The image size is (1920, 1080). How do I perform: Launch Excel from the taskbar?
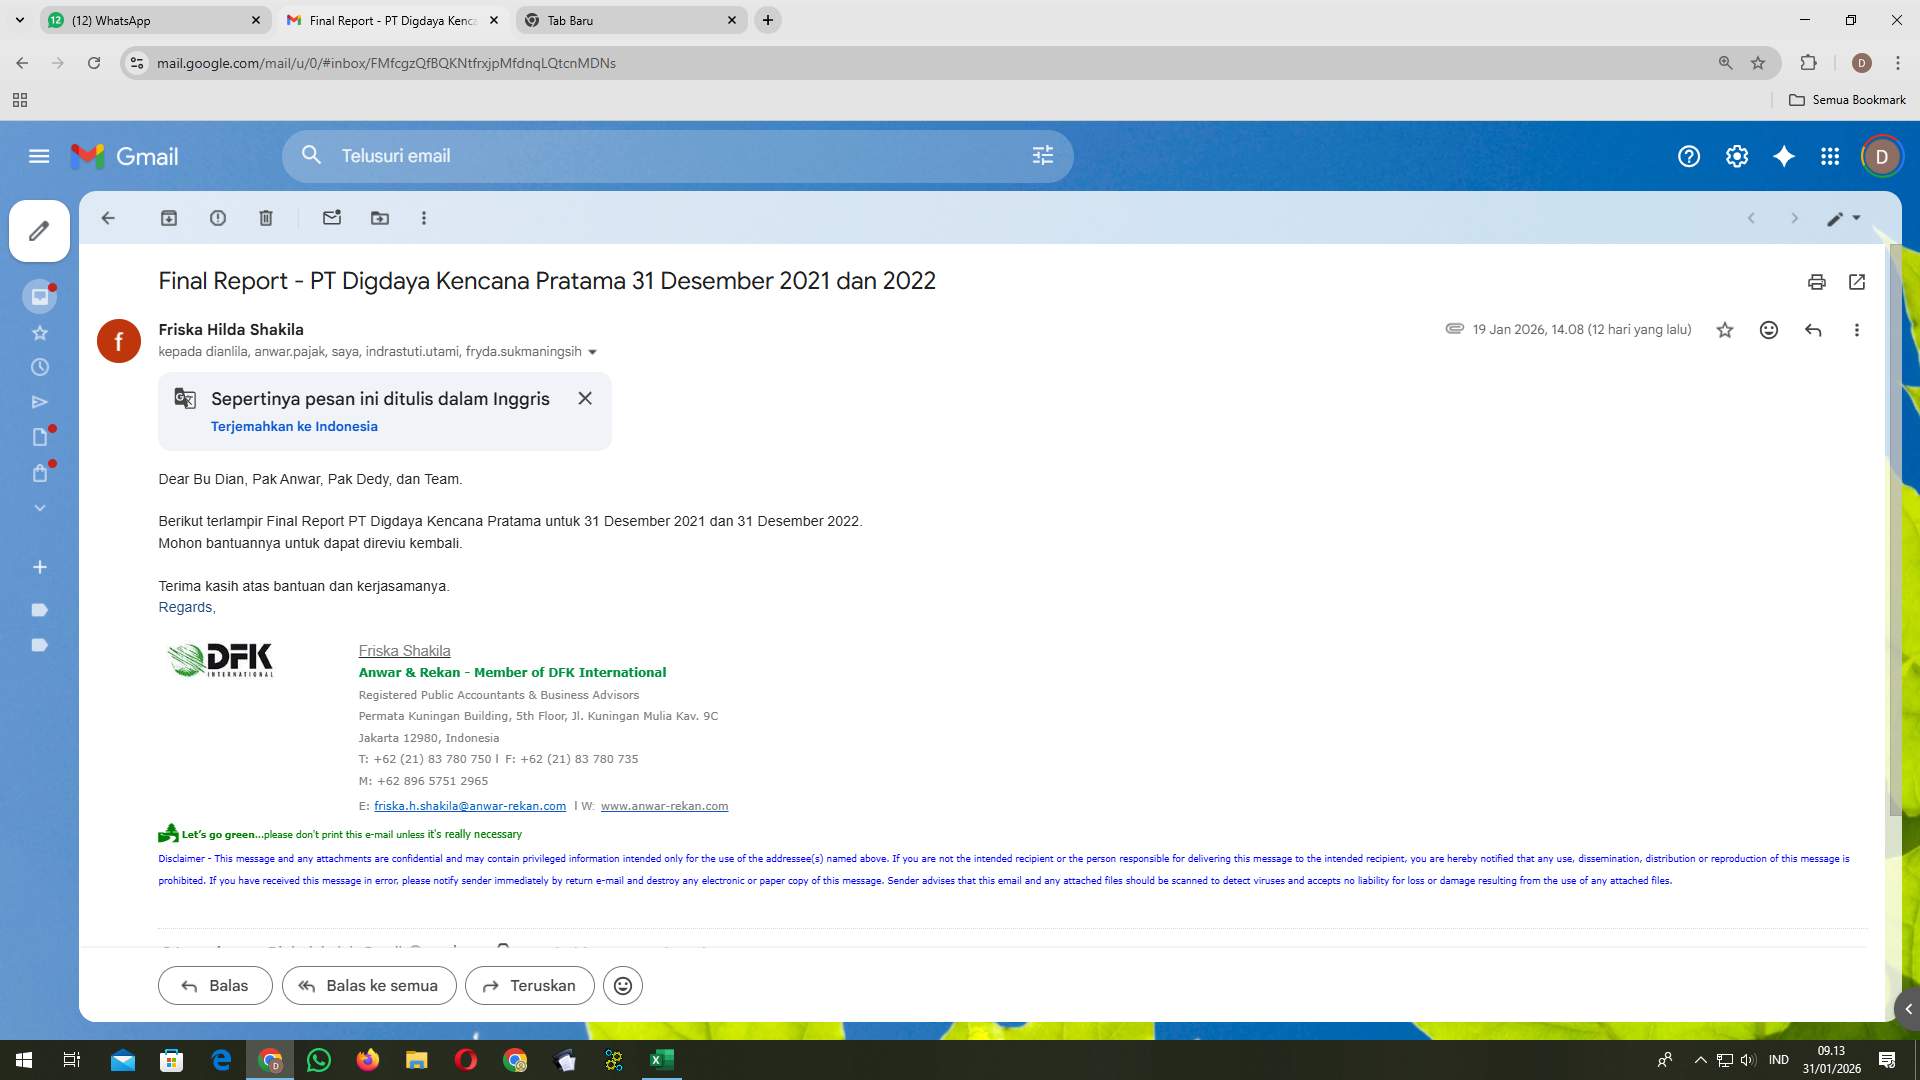click(x=660, y=1060)
